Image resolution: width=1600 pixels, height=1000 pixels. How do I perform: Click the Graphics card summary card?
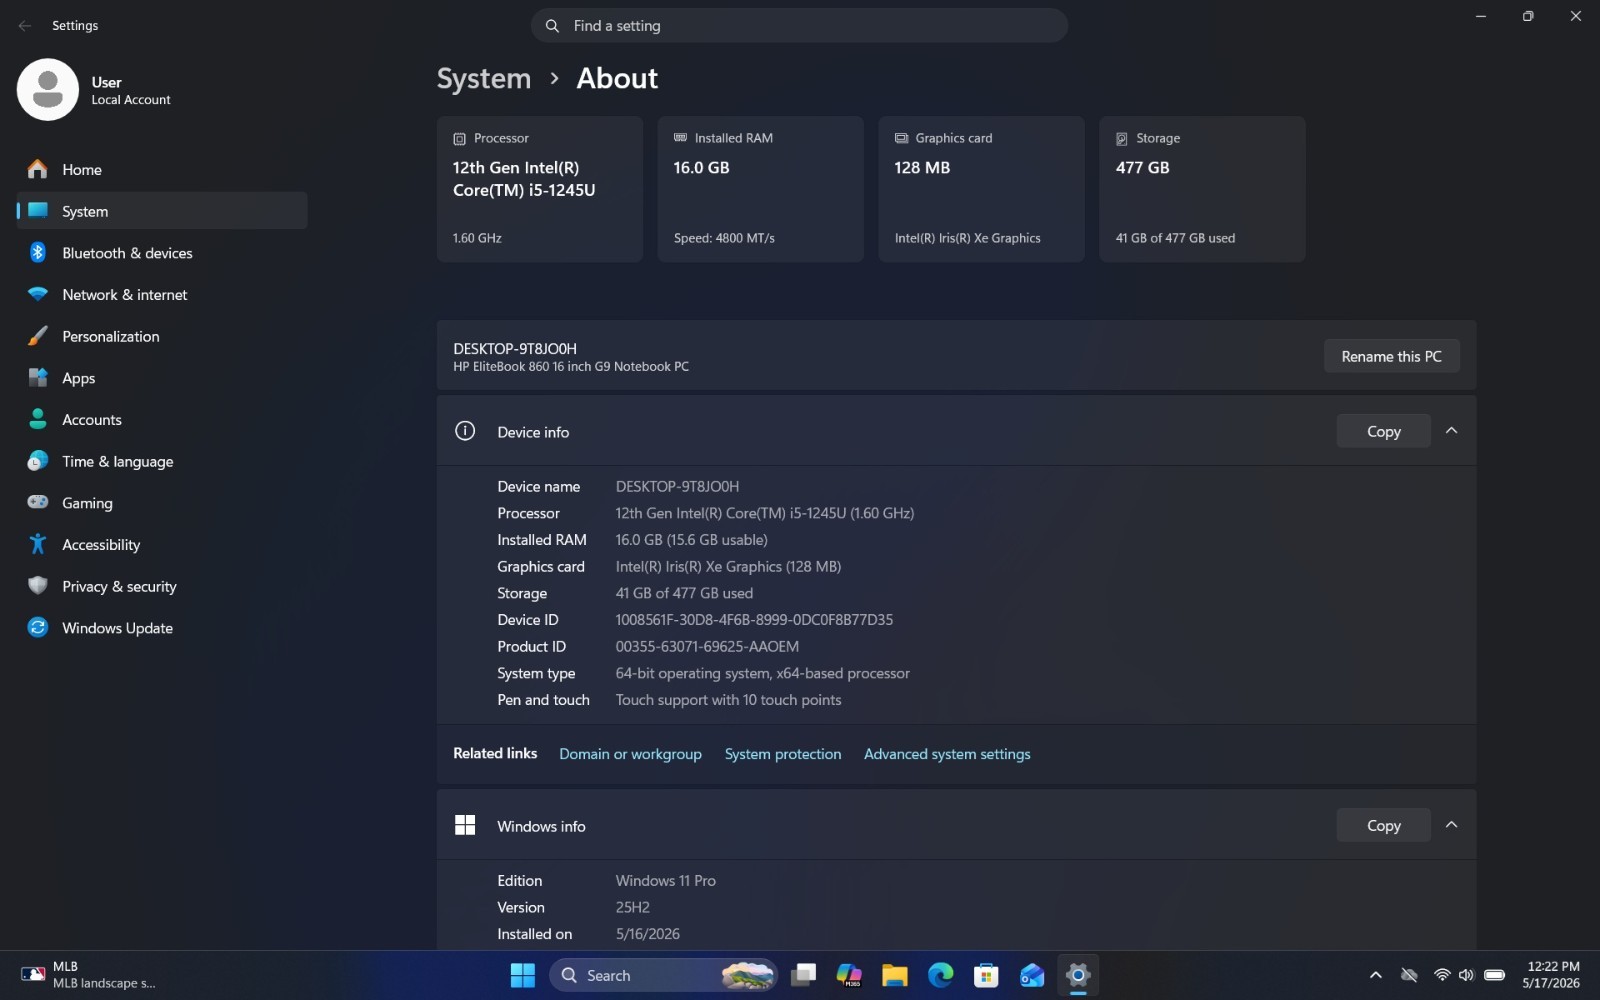[x=982, y=189]
